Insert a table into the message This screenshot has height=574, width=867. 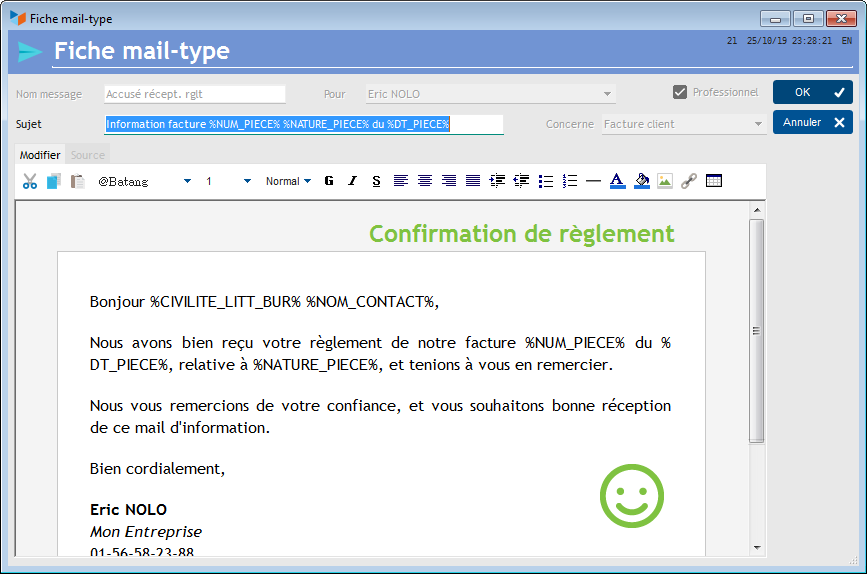(x=714, y=181)
